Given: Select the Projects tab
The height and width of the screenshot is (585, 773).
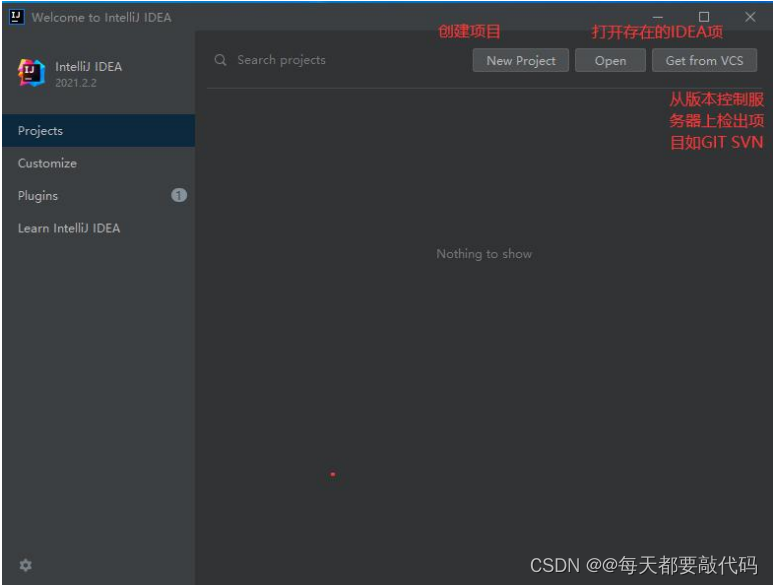Looking at the screenshot, I should tap(99, 131).
